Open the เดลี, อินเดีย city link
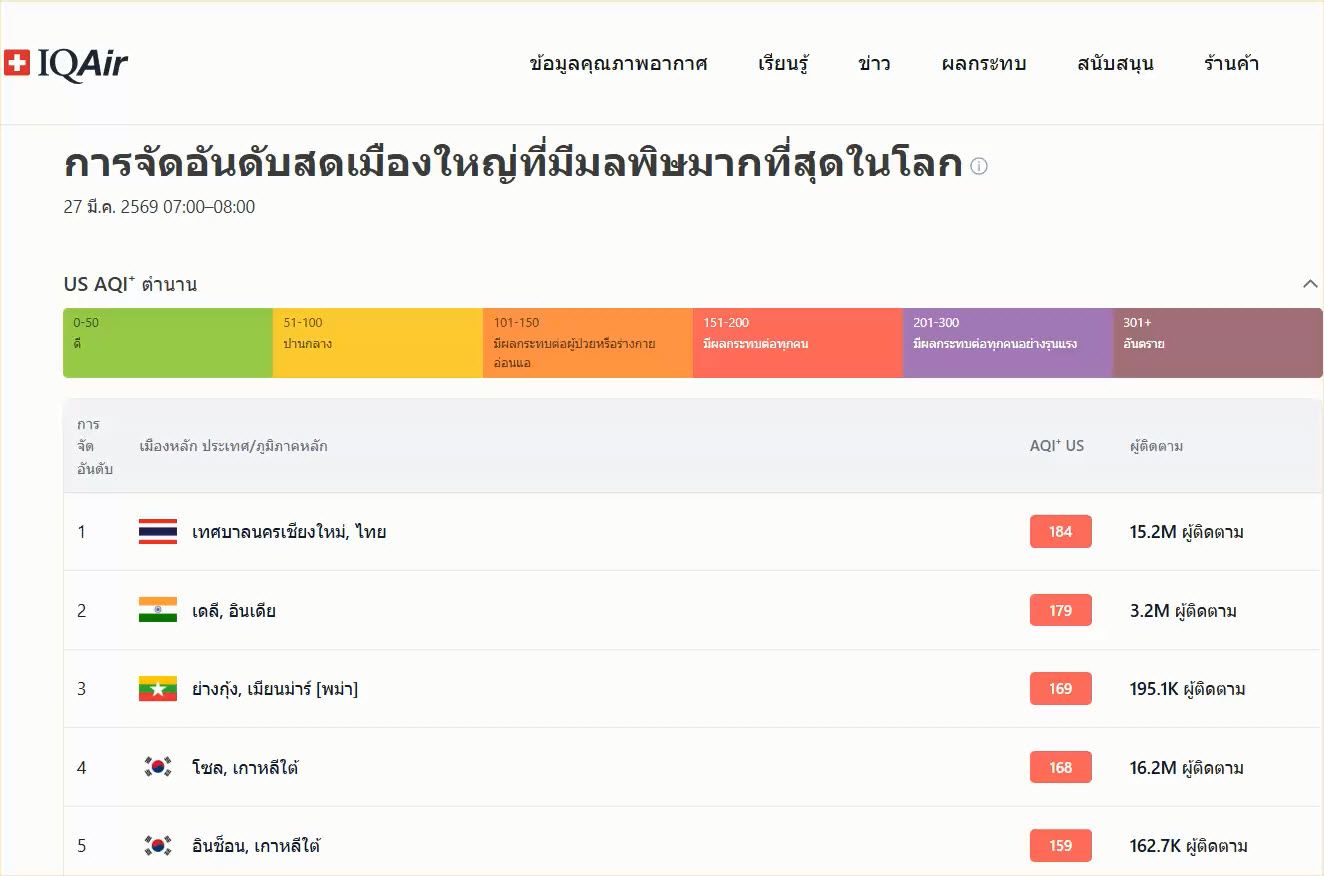The width and height of the screenshot is (1324, 876). click(x=234, y=610)
